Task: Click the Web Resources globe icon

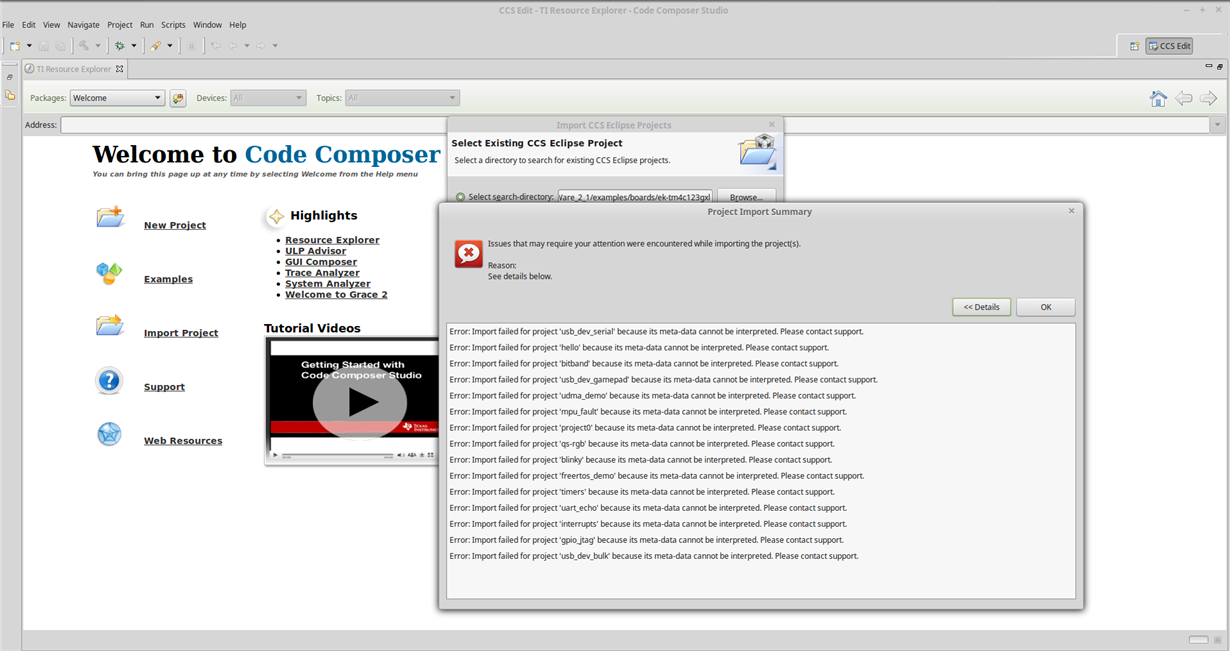Action: pos(109,434)
